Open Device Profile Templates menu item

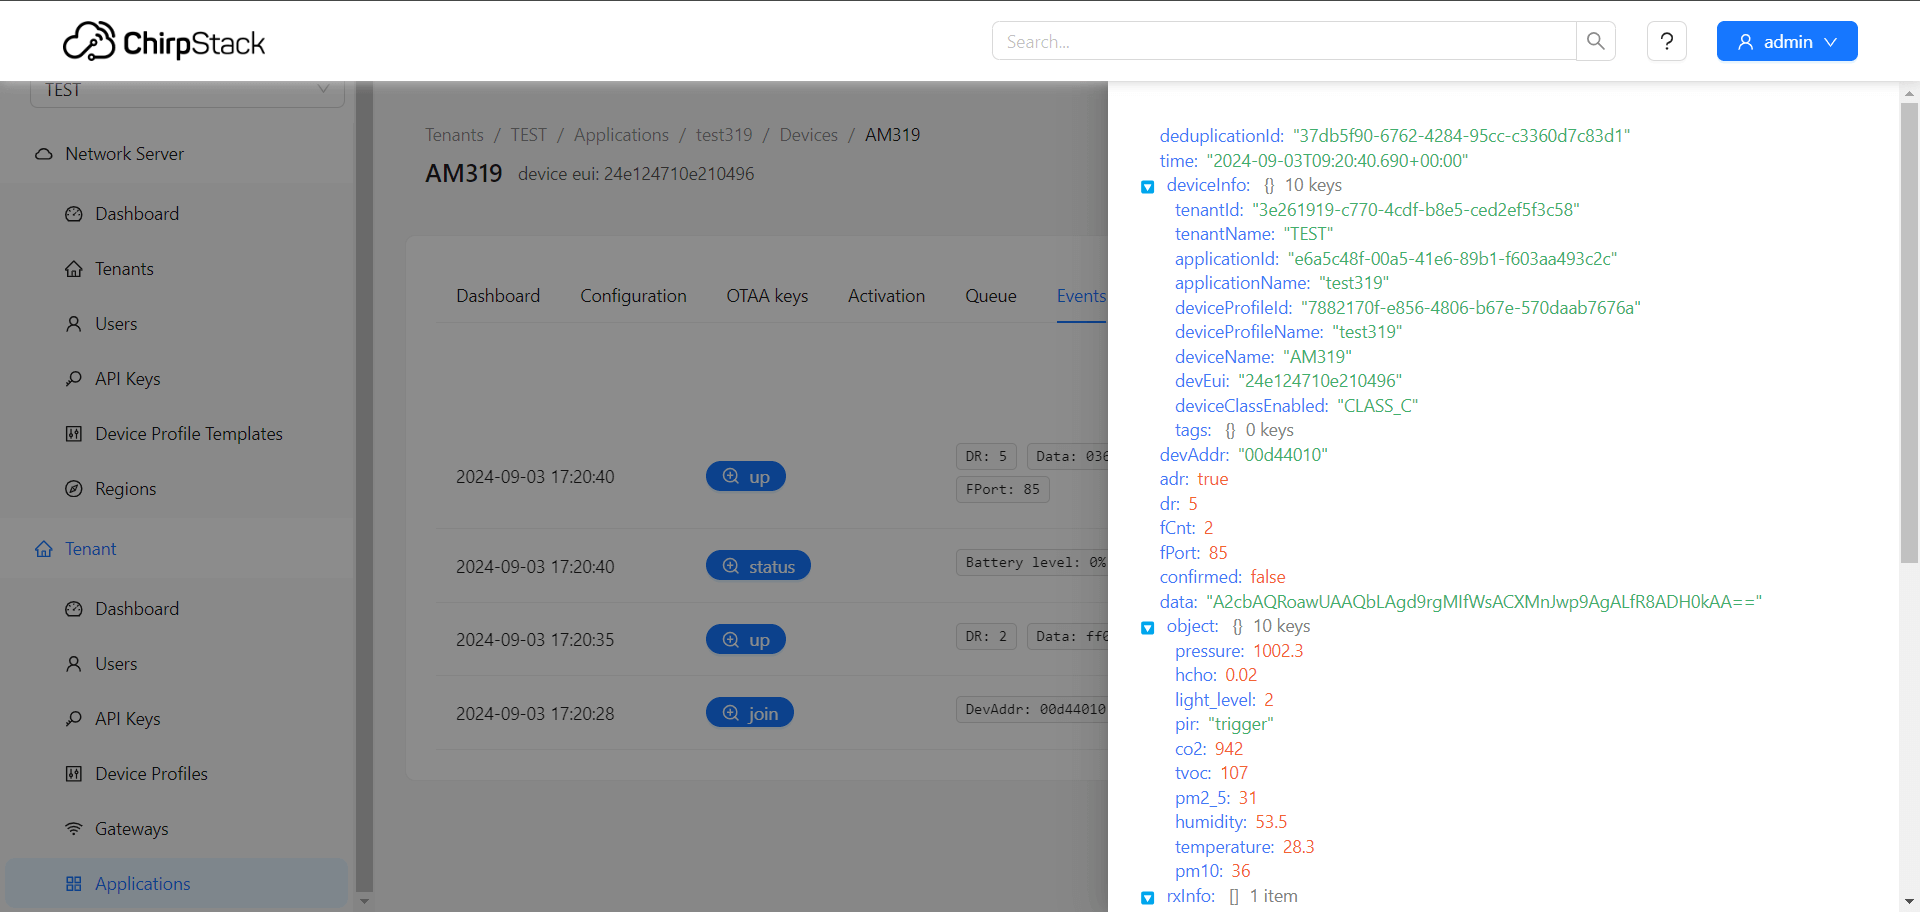pyautogui.click(x=188, y=434)
